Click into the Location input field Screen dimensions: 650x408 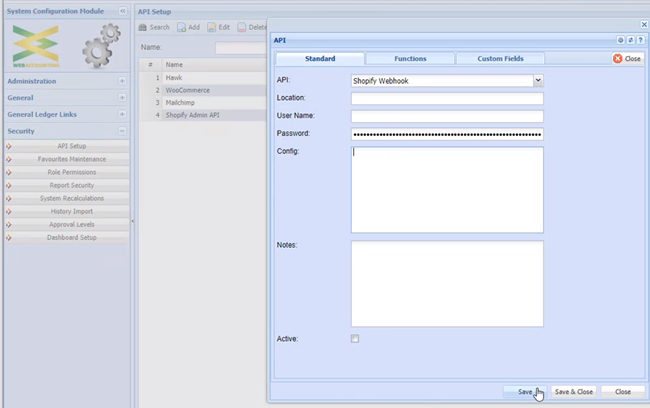[447, 98]
